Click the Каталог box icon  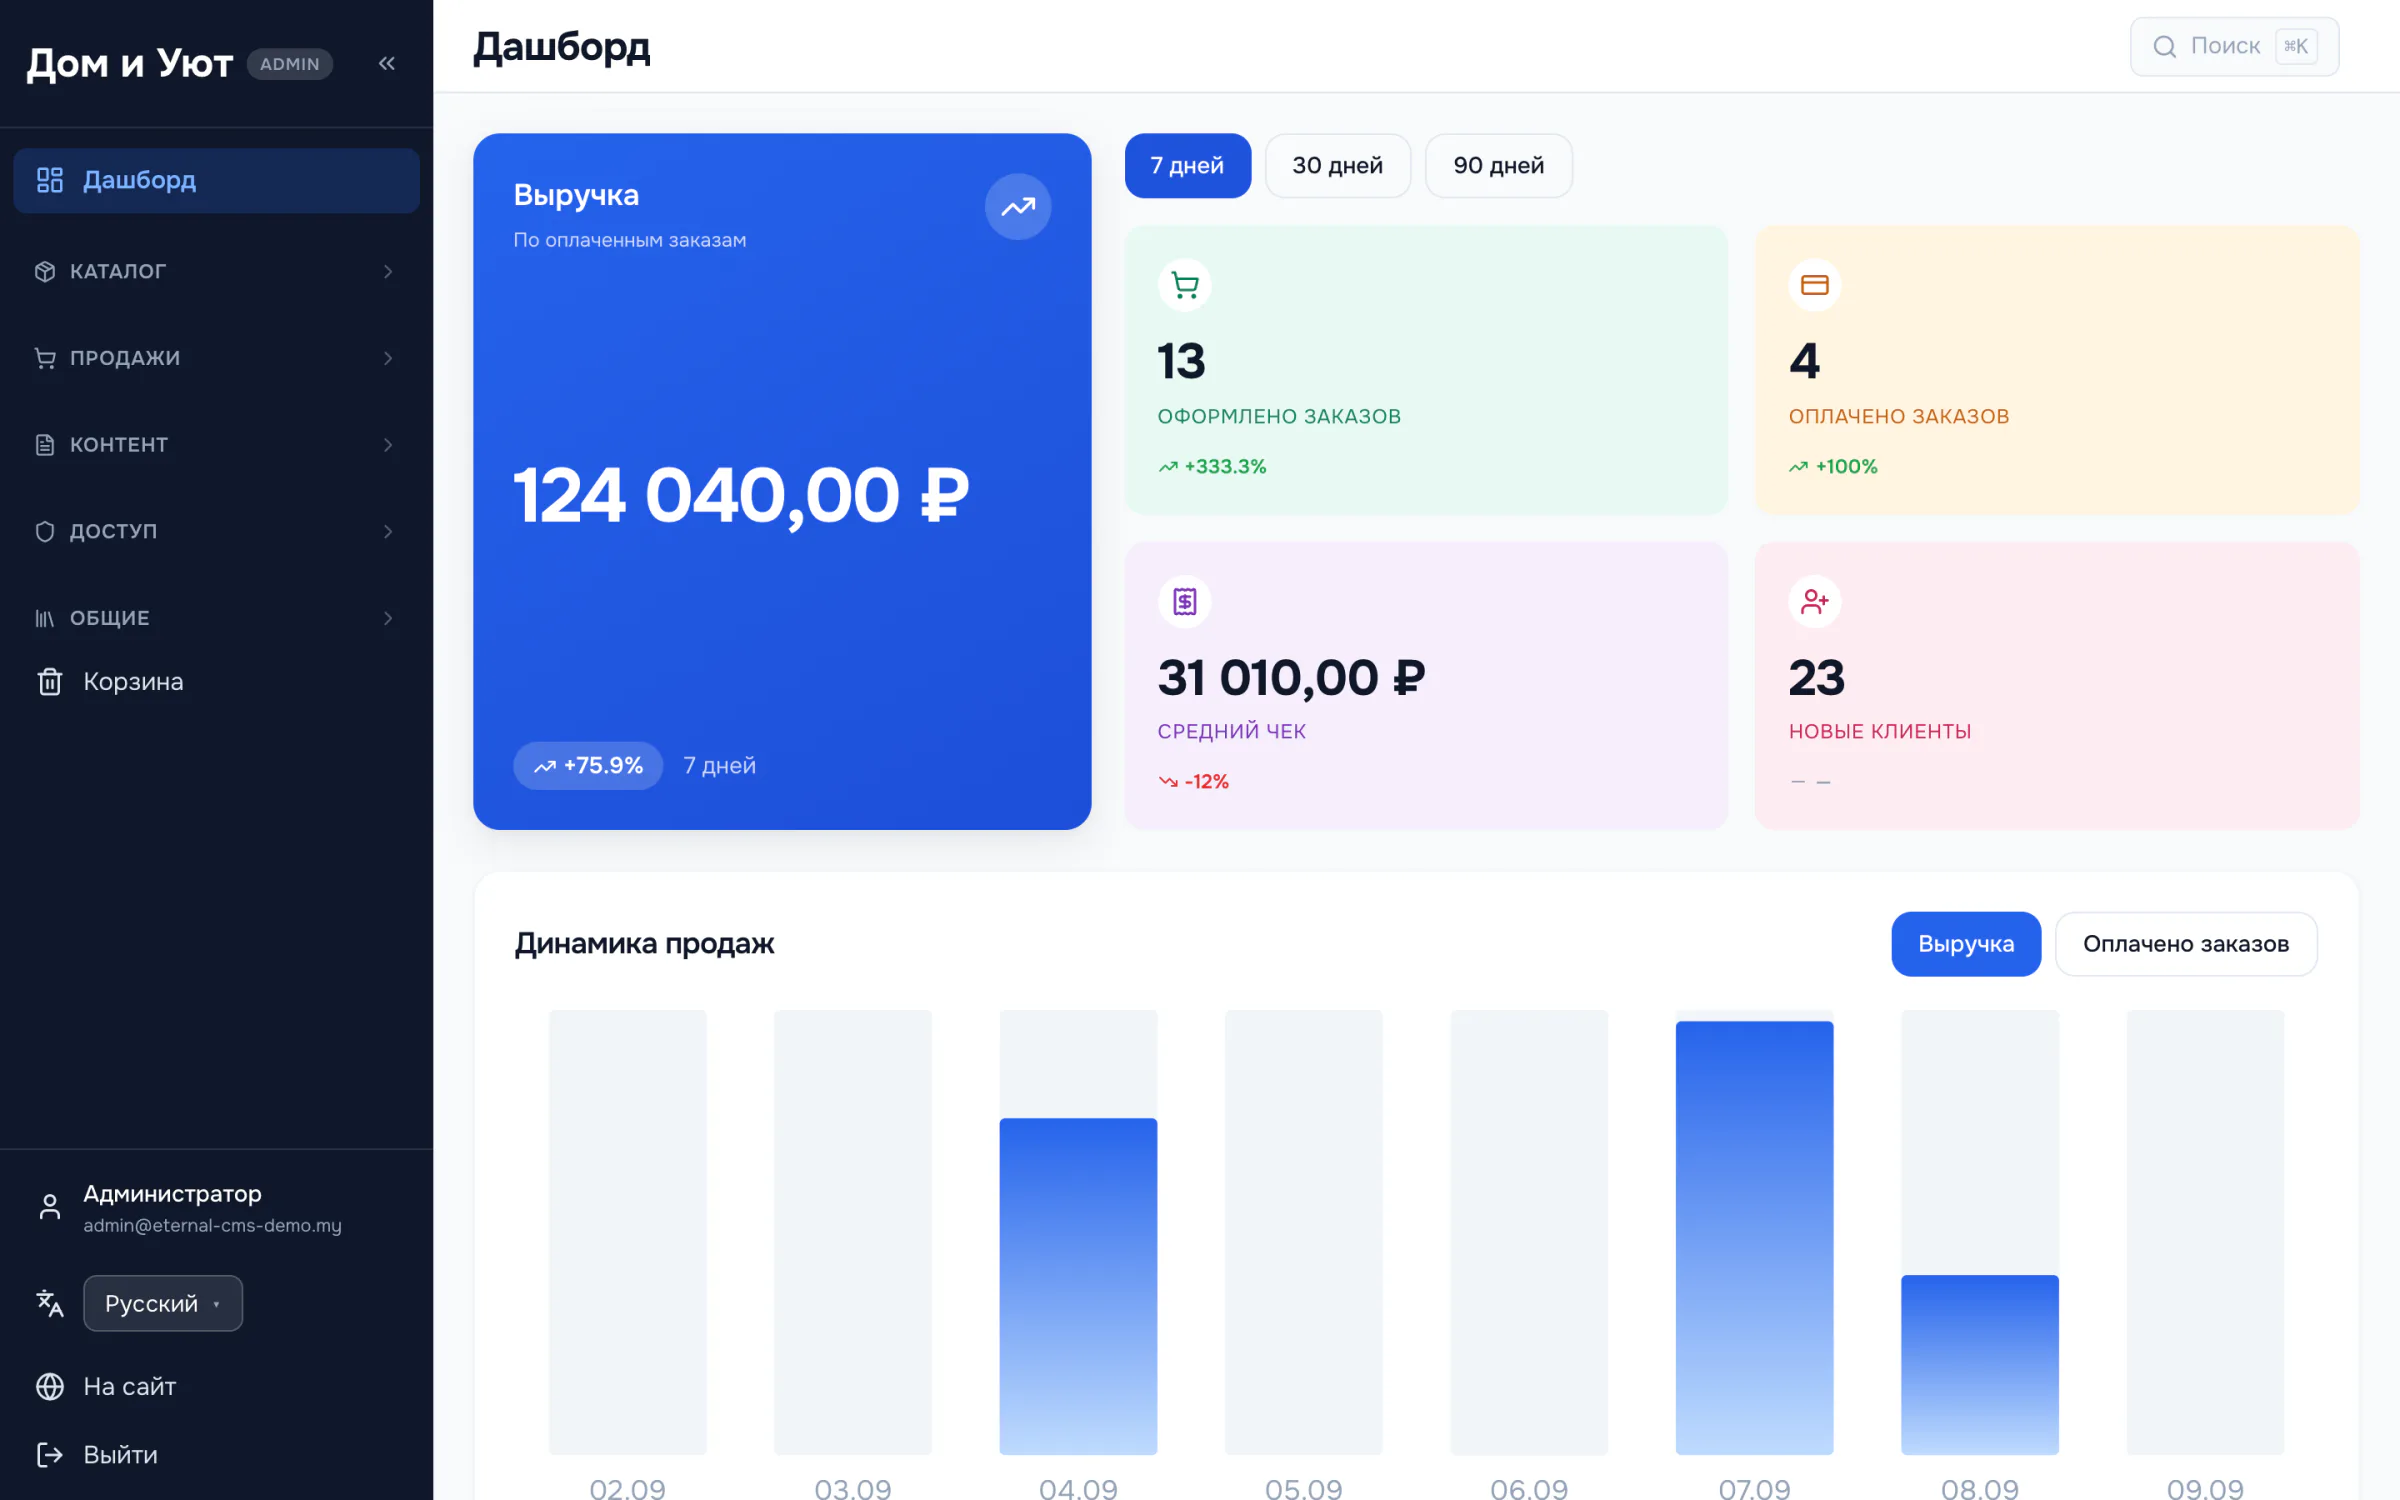tap(45, 271)
